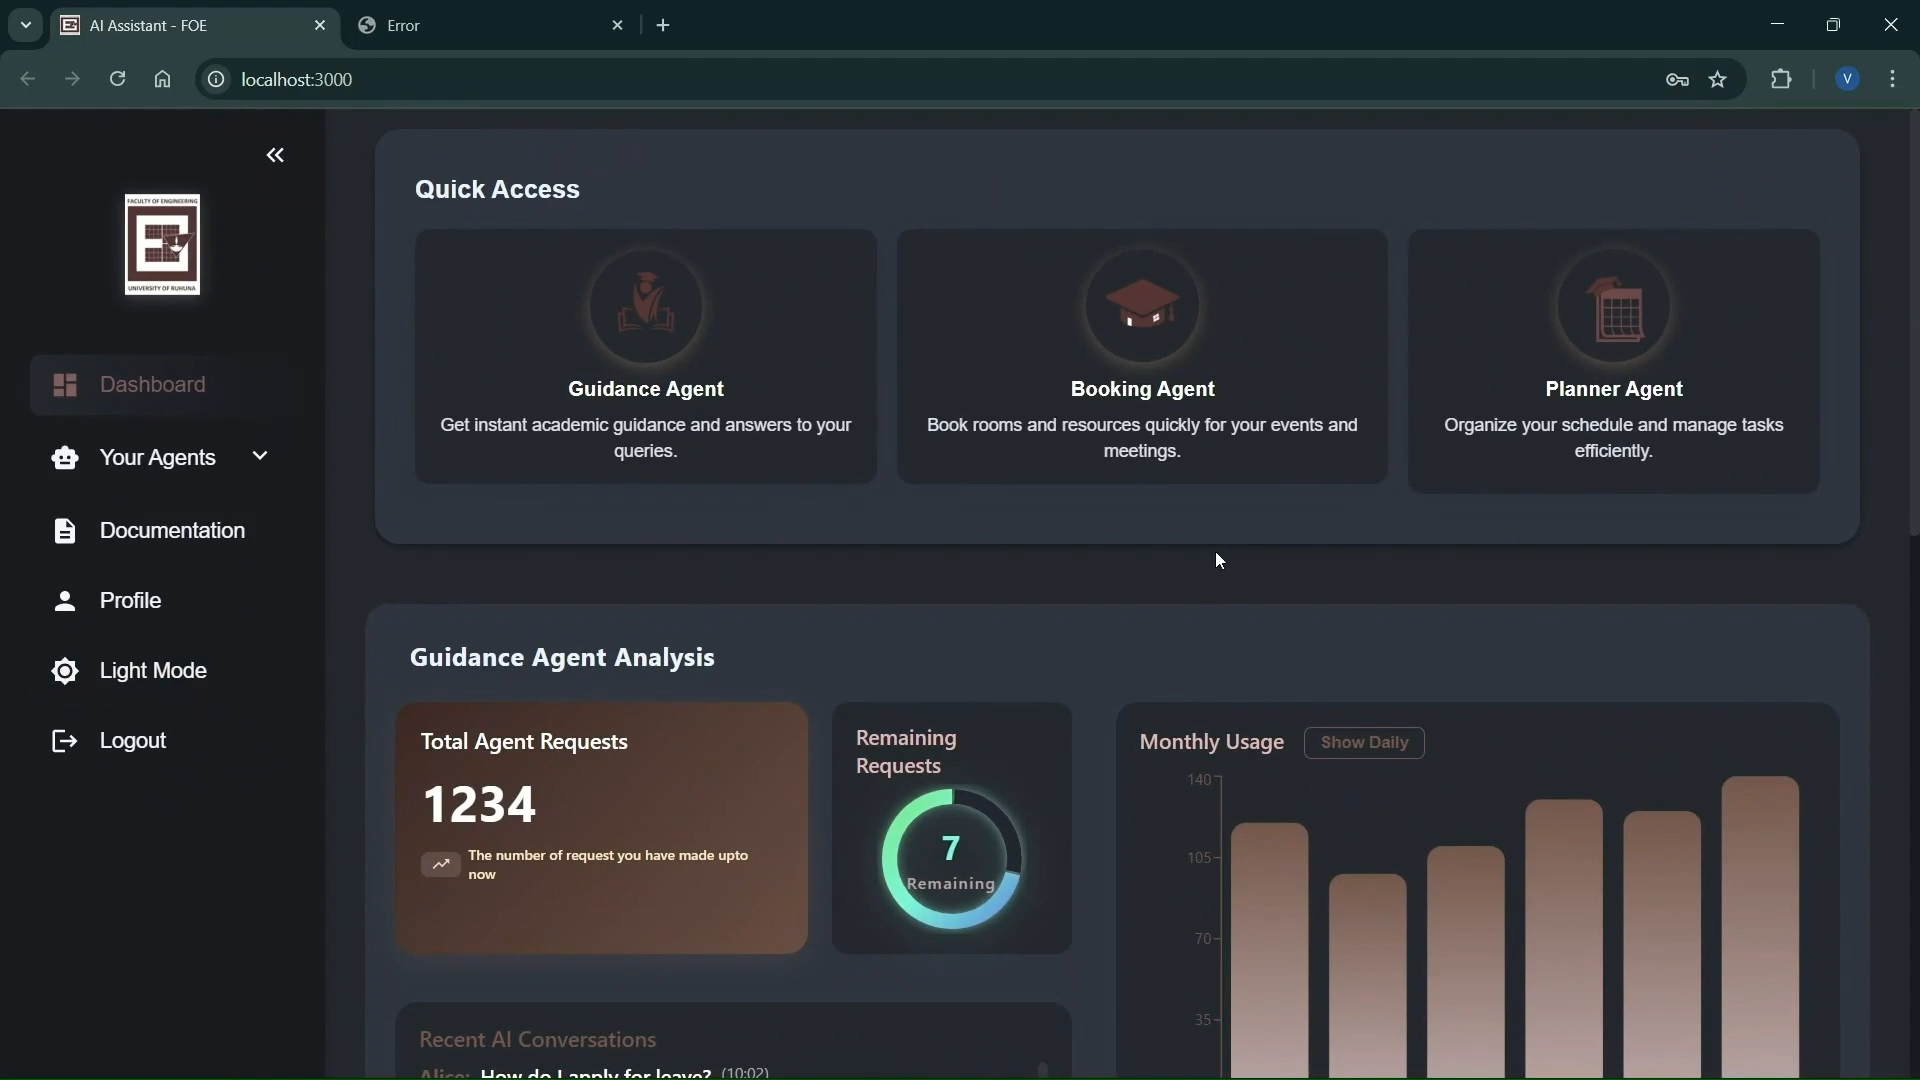
Task: Click the Documentation file icon
Action: click(x=65, y=531)
